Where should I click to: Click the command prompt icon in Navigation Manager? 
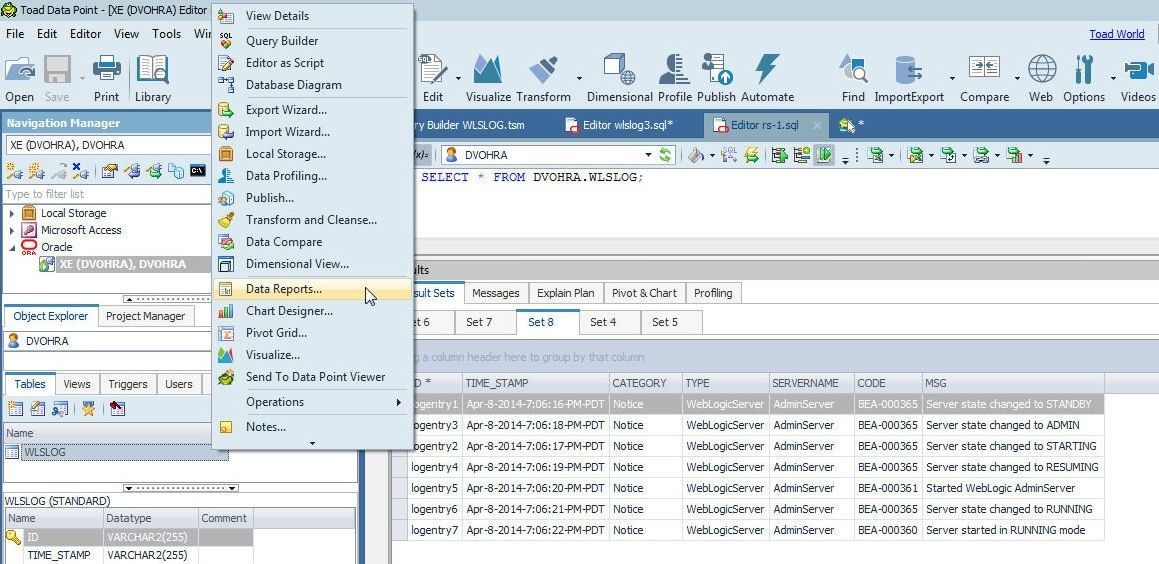click(x=197, y=171)
